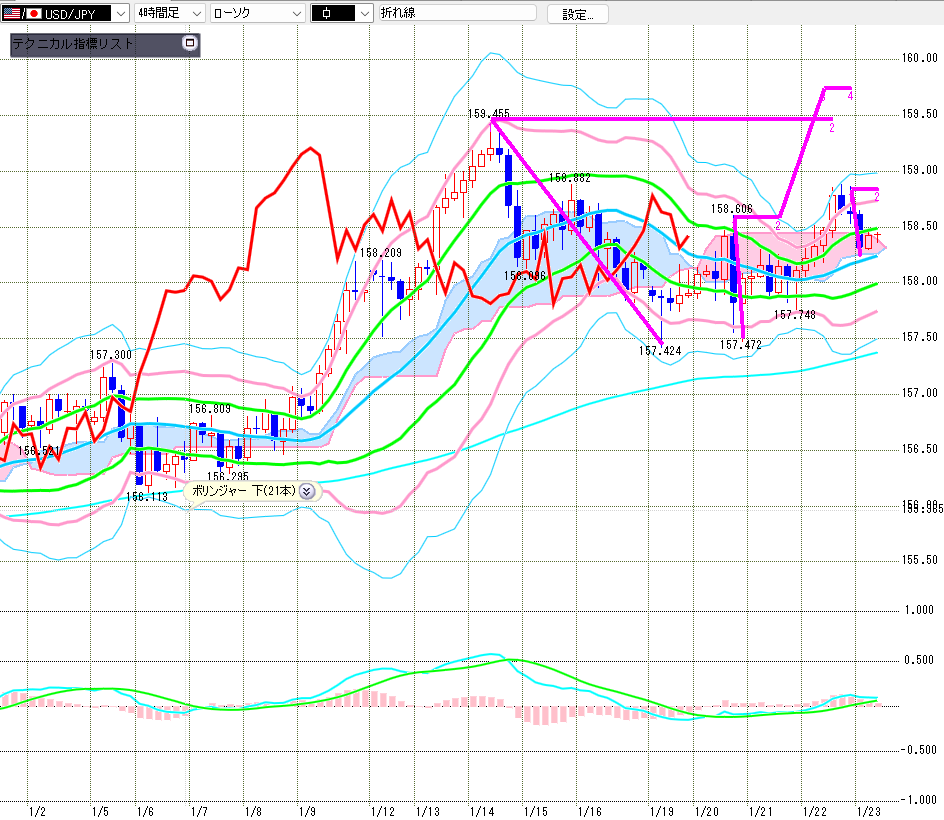Click the 158.606 price label
The height and width of the screenshot is (820, 944).
pos(732,209)
